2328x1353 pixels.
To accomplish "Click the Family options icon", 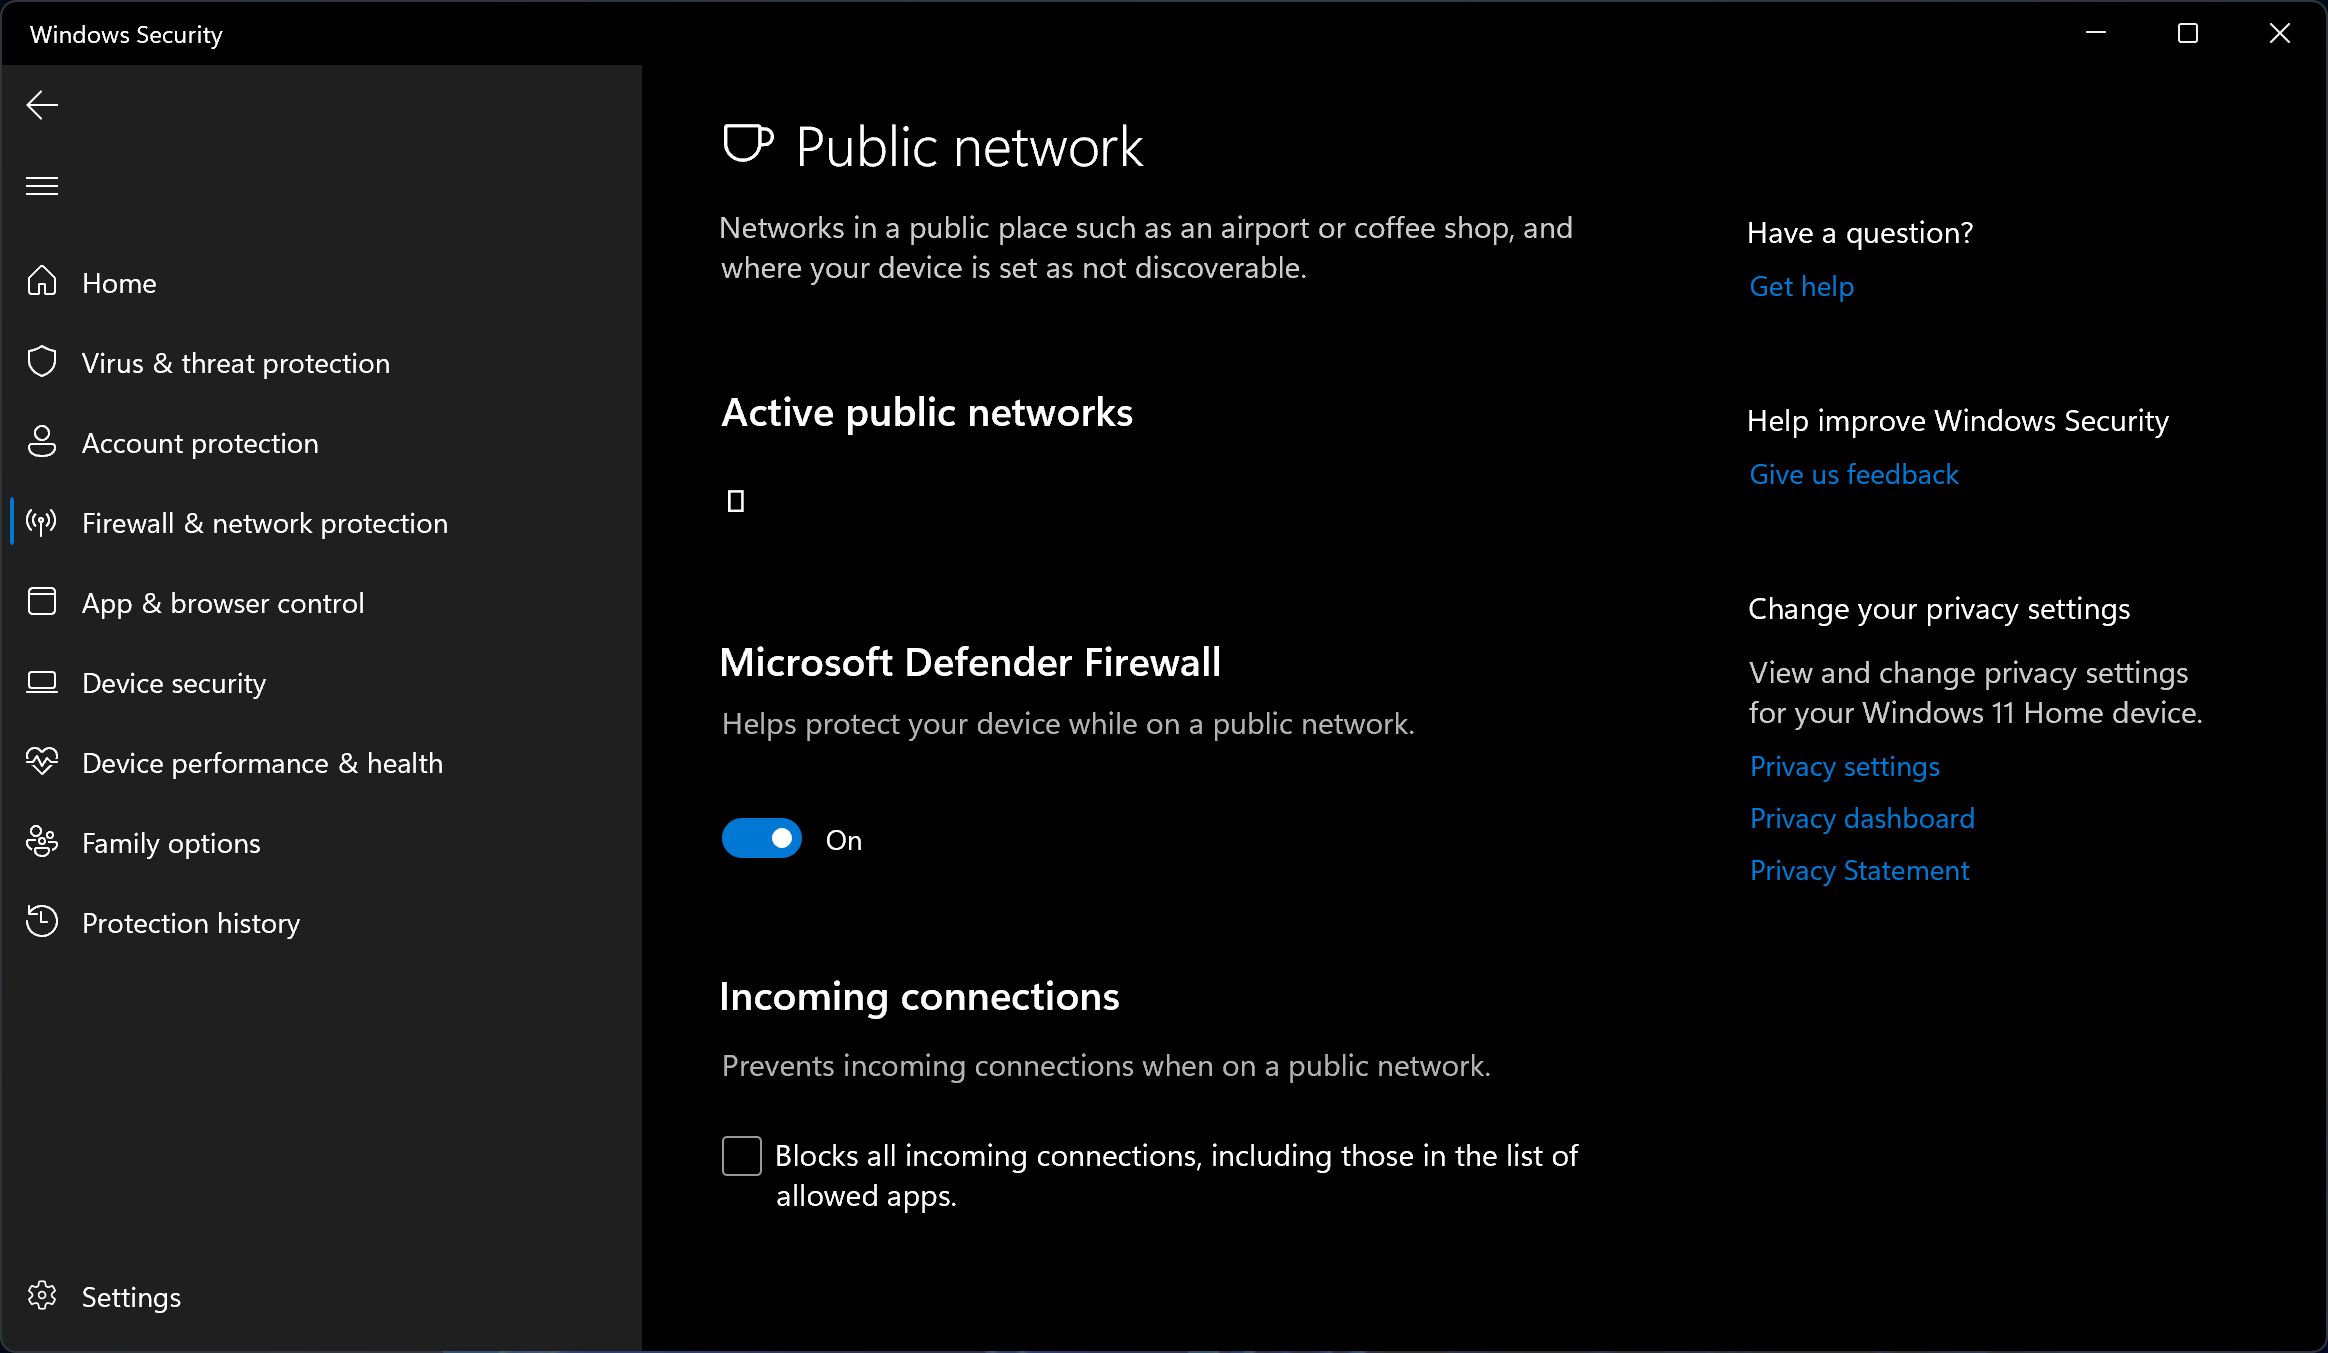I will point(42,842).
